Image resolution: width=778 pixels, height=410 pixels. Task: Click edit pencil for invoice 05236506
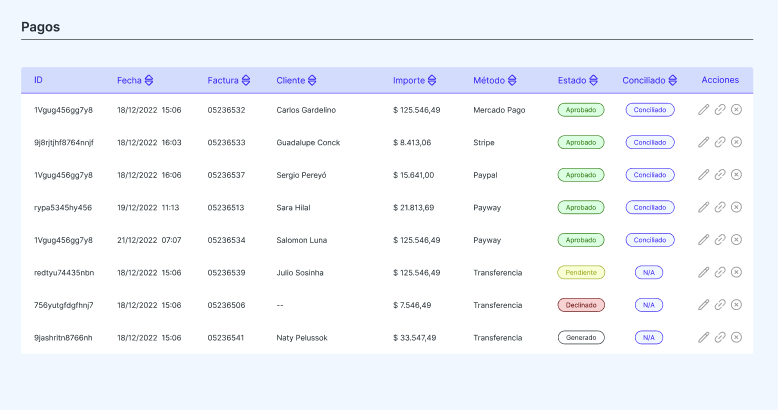pos(703,305)
